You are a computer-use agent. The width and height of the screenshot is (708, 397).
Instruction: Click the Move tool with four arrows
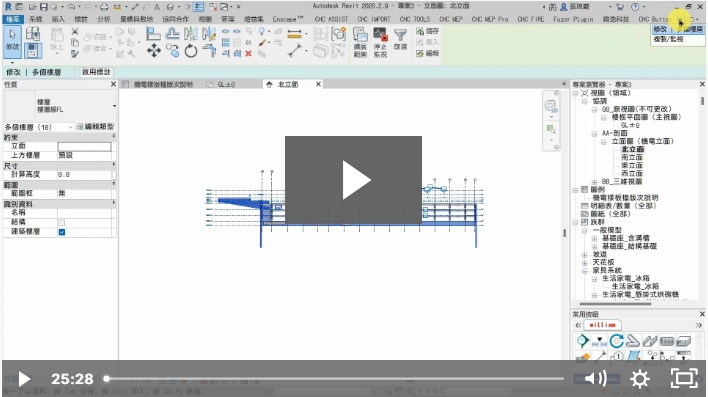click(x=154, y=51)
